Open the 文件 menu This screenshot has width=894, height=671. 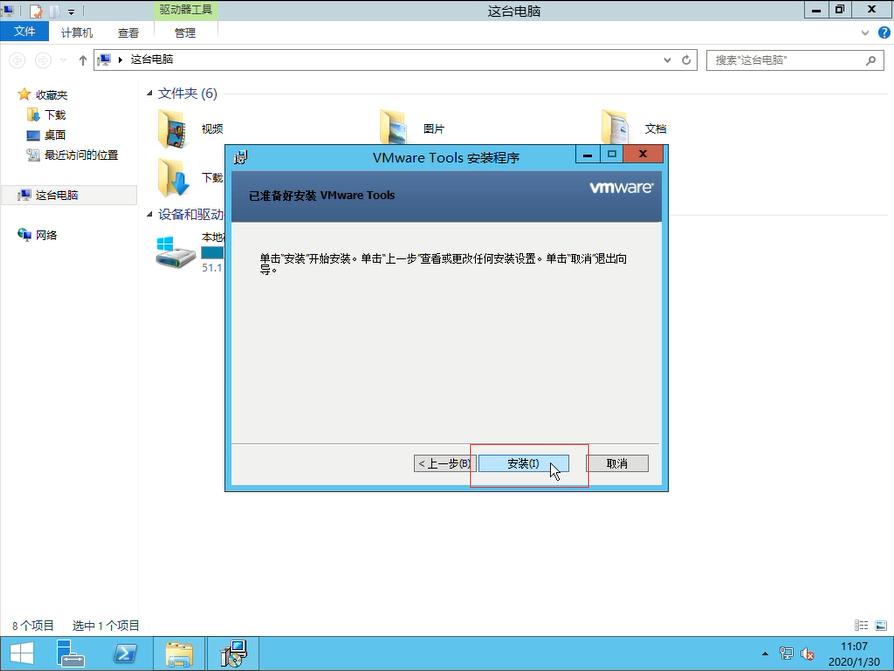[25, 31]
